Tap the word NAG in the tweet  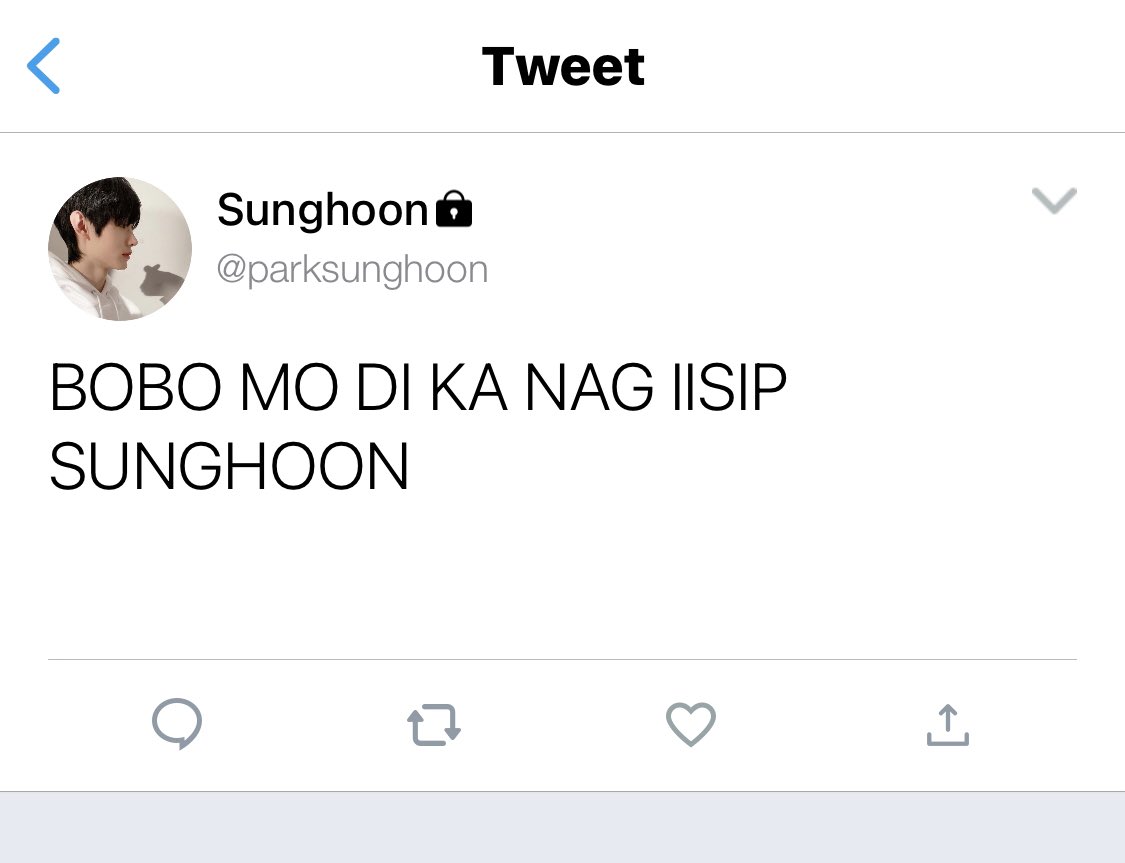pyautogui.click(x=590, y=387)
